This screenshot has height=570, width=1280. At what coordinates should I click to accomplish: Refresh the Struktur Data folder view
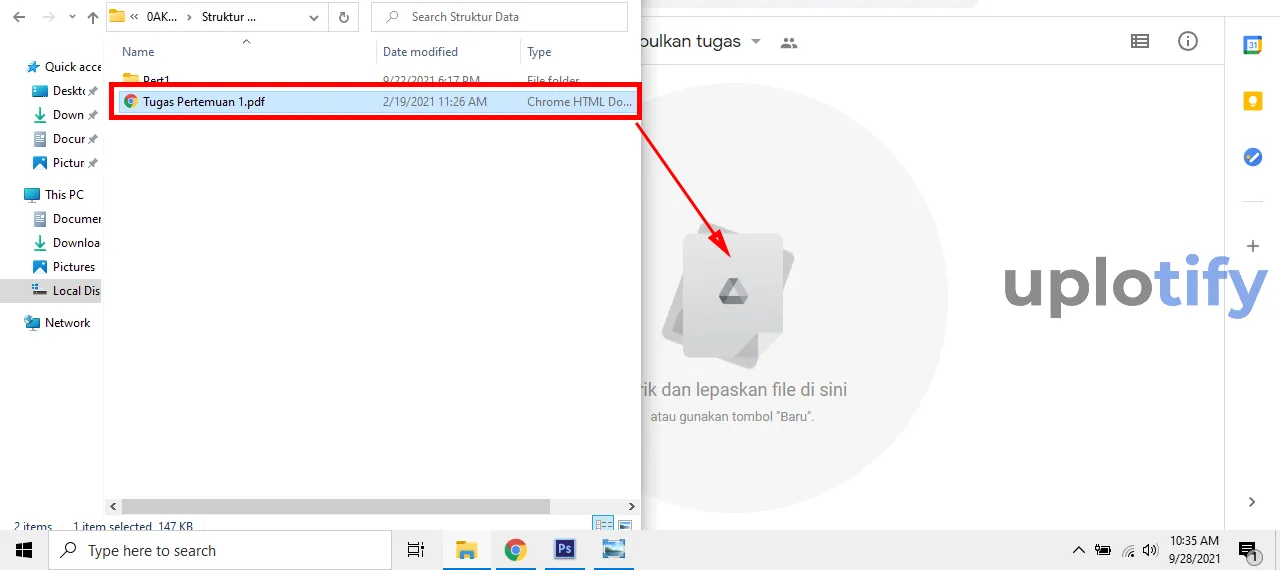(344, 17)
